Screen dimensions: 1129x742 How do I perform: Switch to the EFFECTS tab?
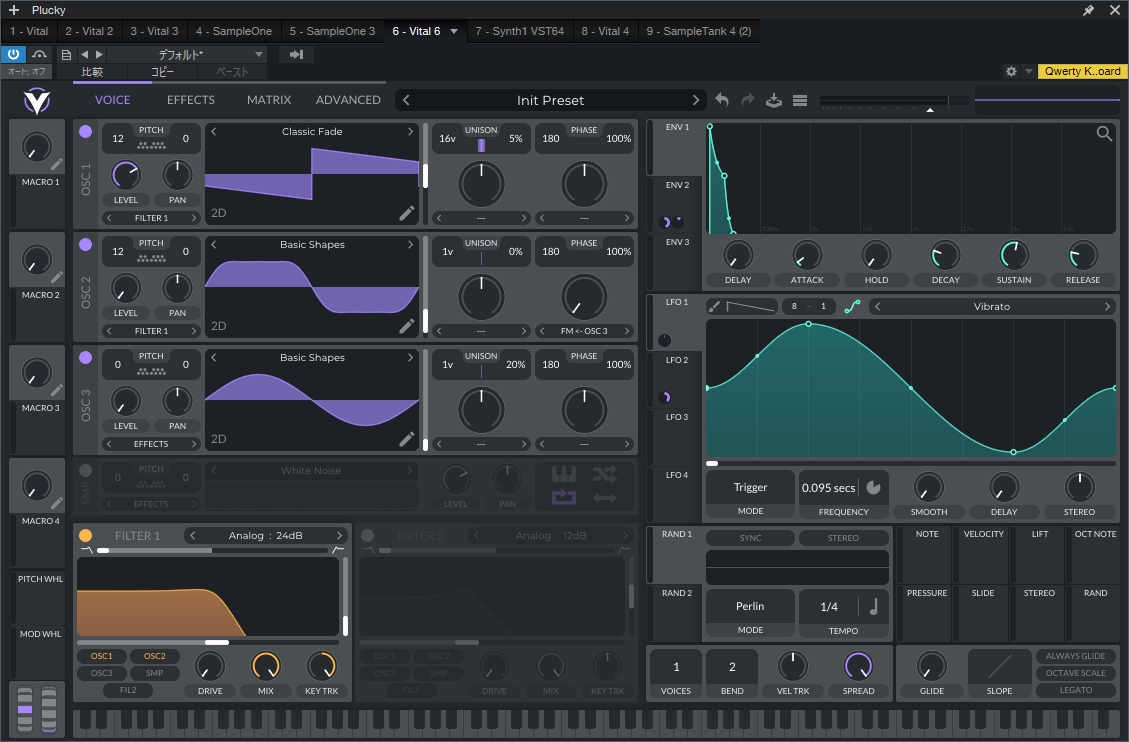click(191, 100)
